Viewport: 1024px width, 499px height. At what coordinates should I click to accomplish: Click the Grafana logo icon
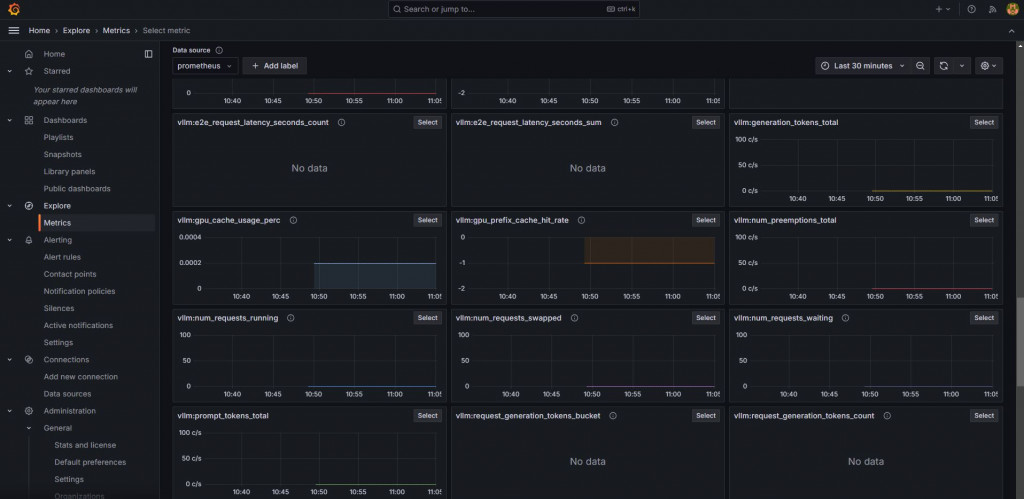click(x=14, y=9)
